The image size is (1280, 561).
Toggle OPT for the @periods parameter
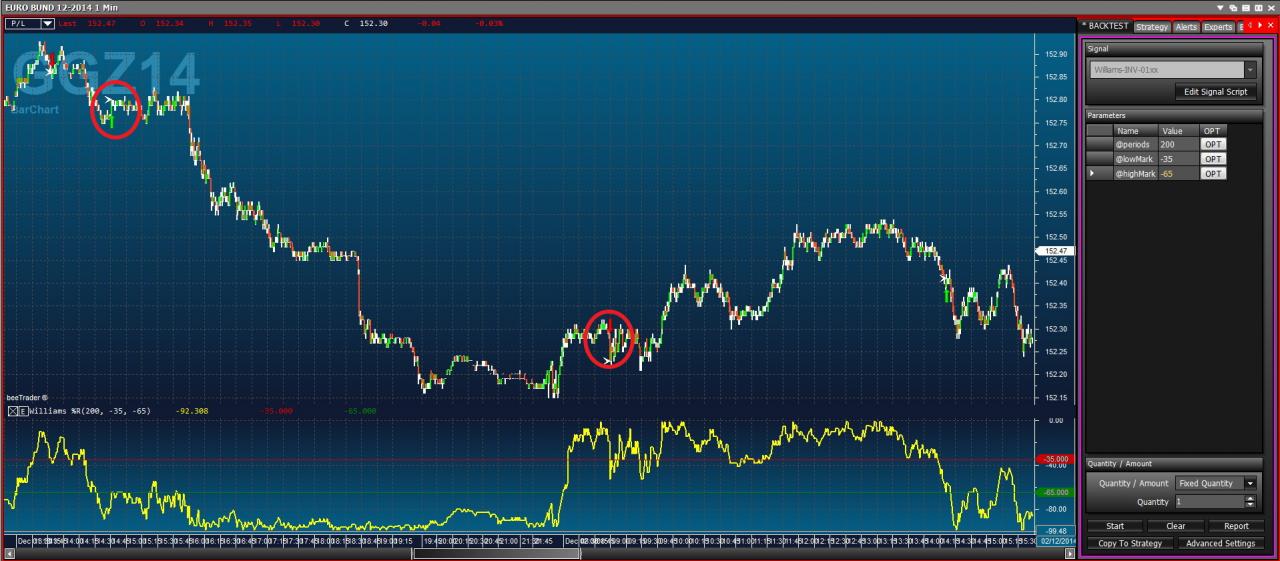click(x=1212, y=144)
